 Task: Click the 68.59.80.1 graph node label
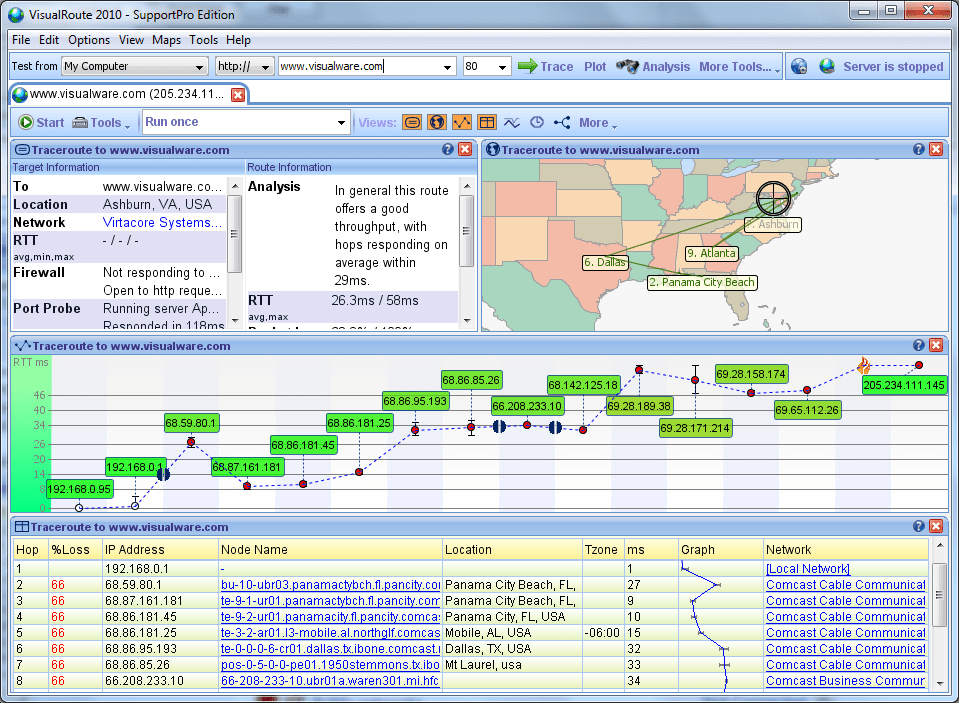pos(191,423)
